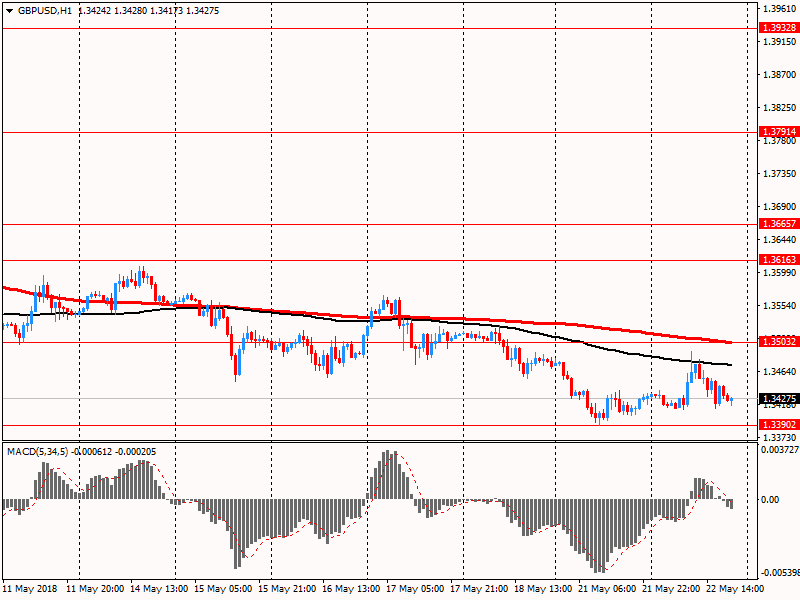Select the 17 May 21:00 time label
This screenshot has width=800, height=600.
(x=479, y=588)
